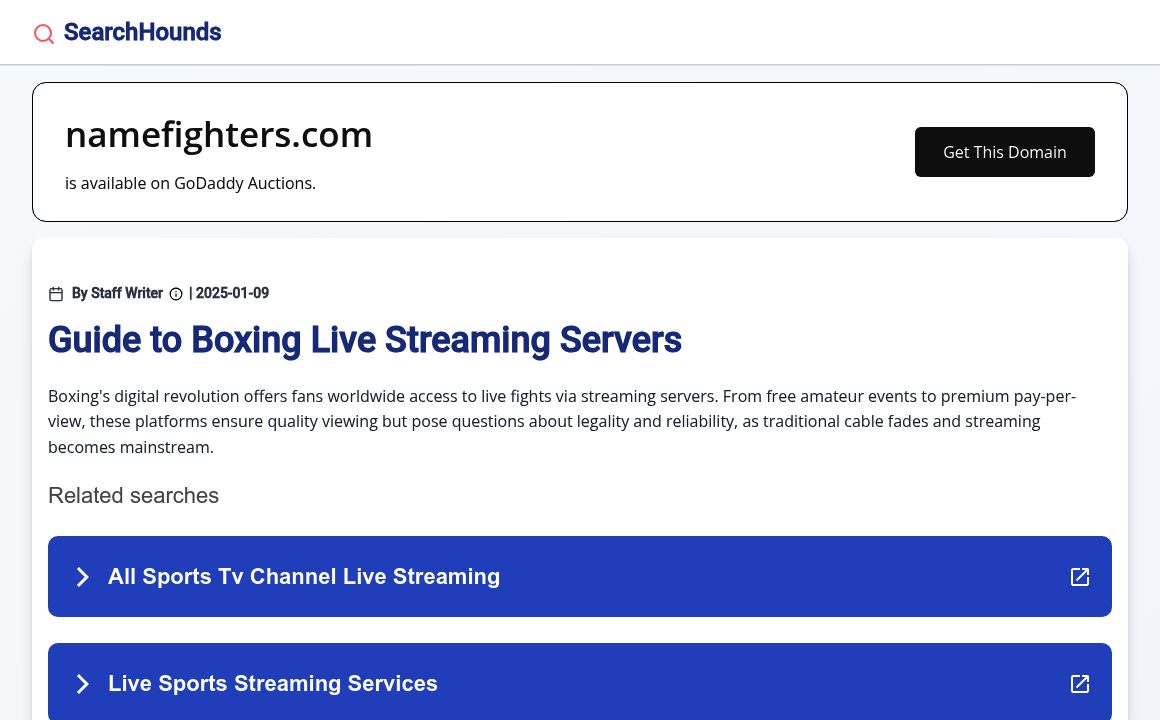Click the namefighters.com domain heading

(218, 135)
